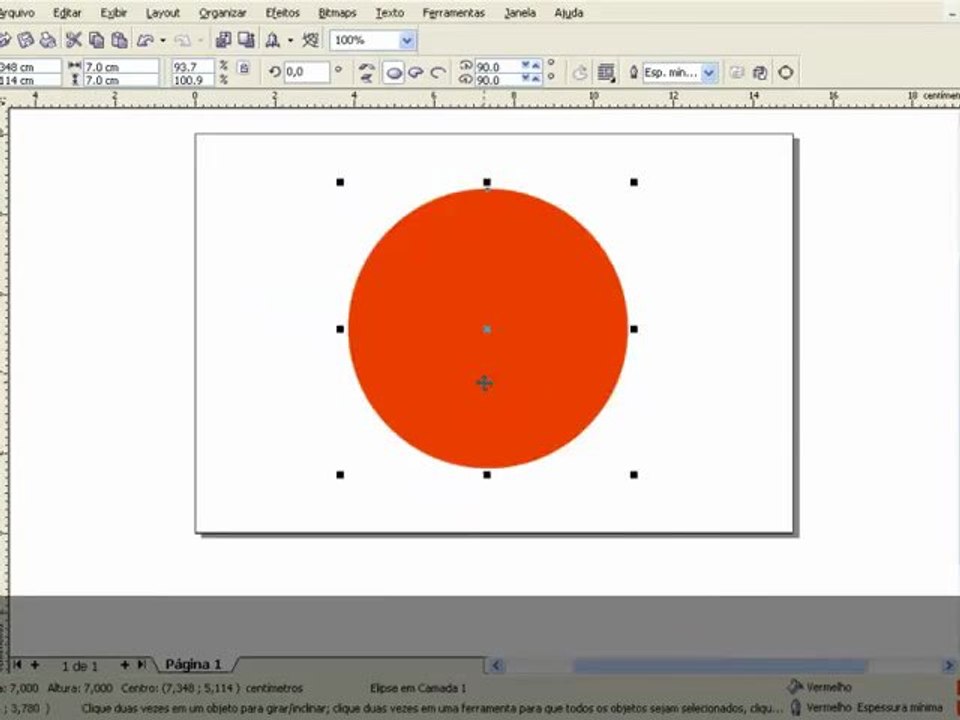The width and height of the screenshot is (960, 720).
Task: Open the Editar menu
Action: [x=67, y=13]
